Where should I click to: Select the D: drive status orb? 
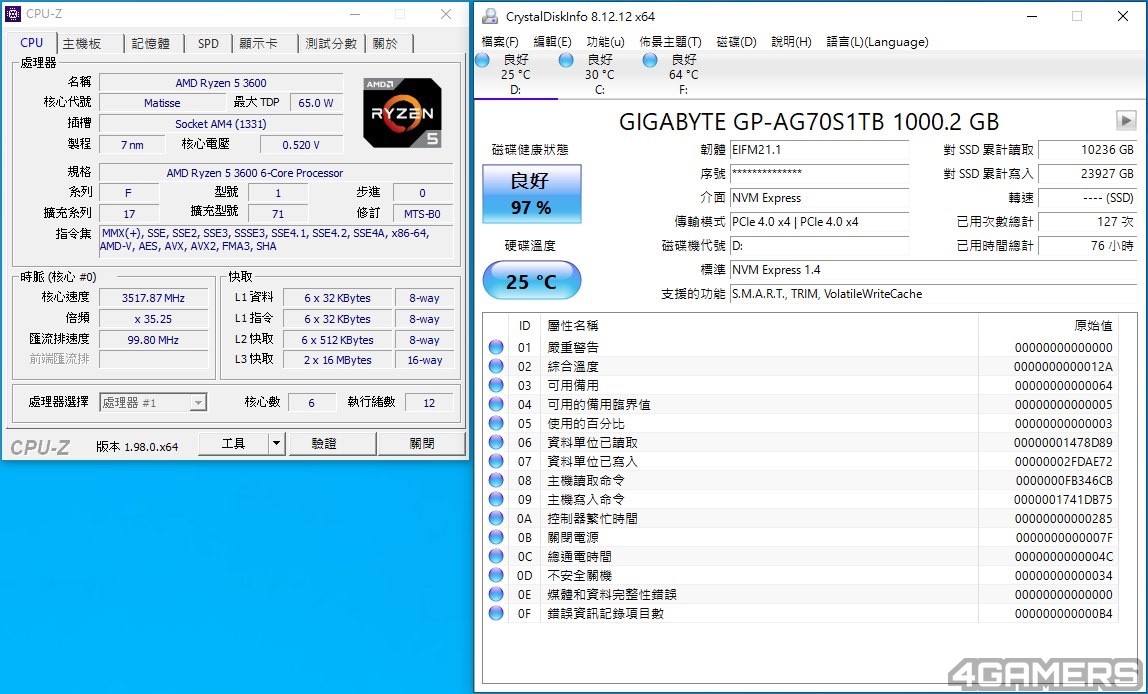(483, 60)
